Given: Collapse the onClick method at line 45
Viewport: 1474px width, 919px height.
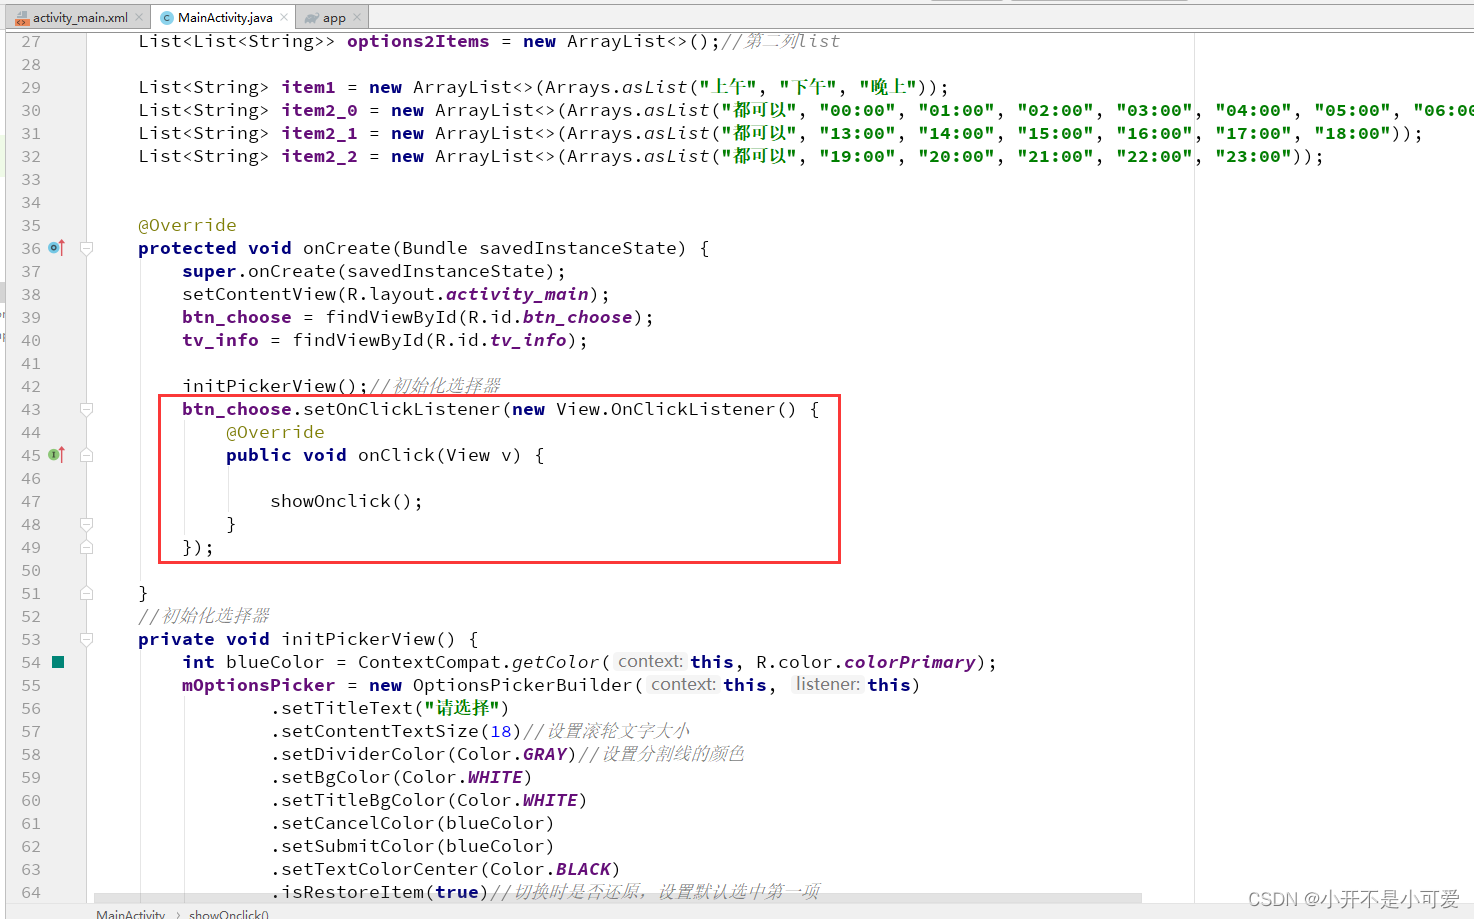Looking at the screenshot, I should tap(87, 455).
